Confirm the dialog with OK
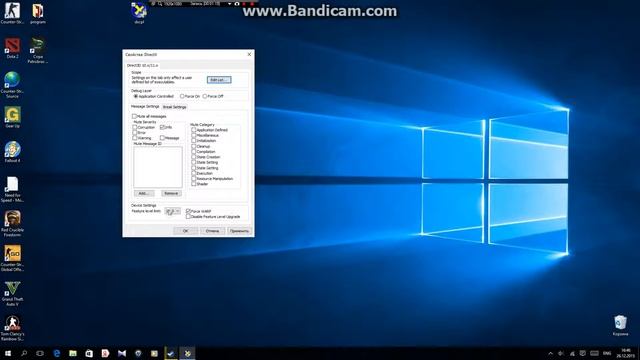Screen dimensions: 640x360 186,231
